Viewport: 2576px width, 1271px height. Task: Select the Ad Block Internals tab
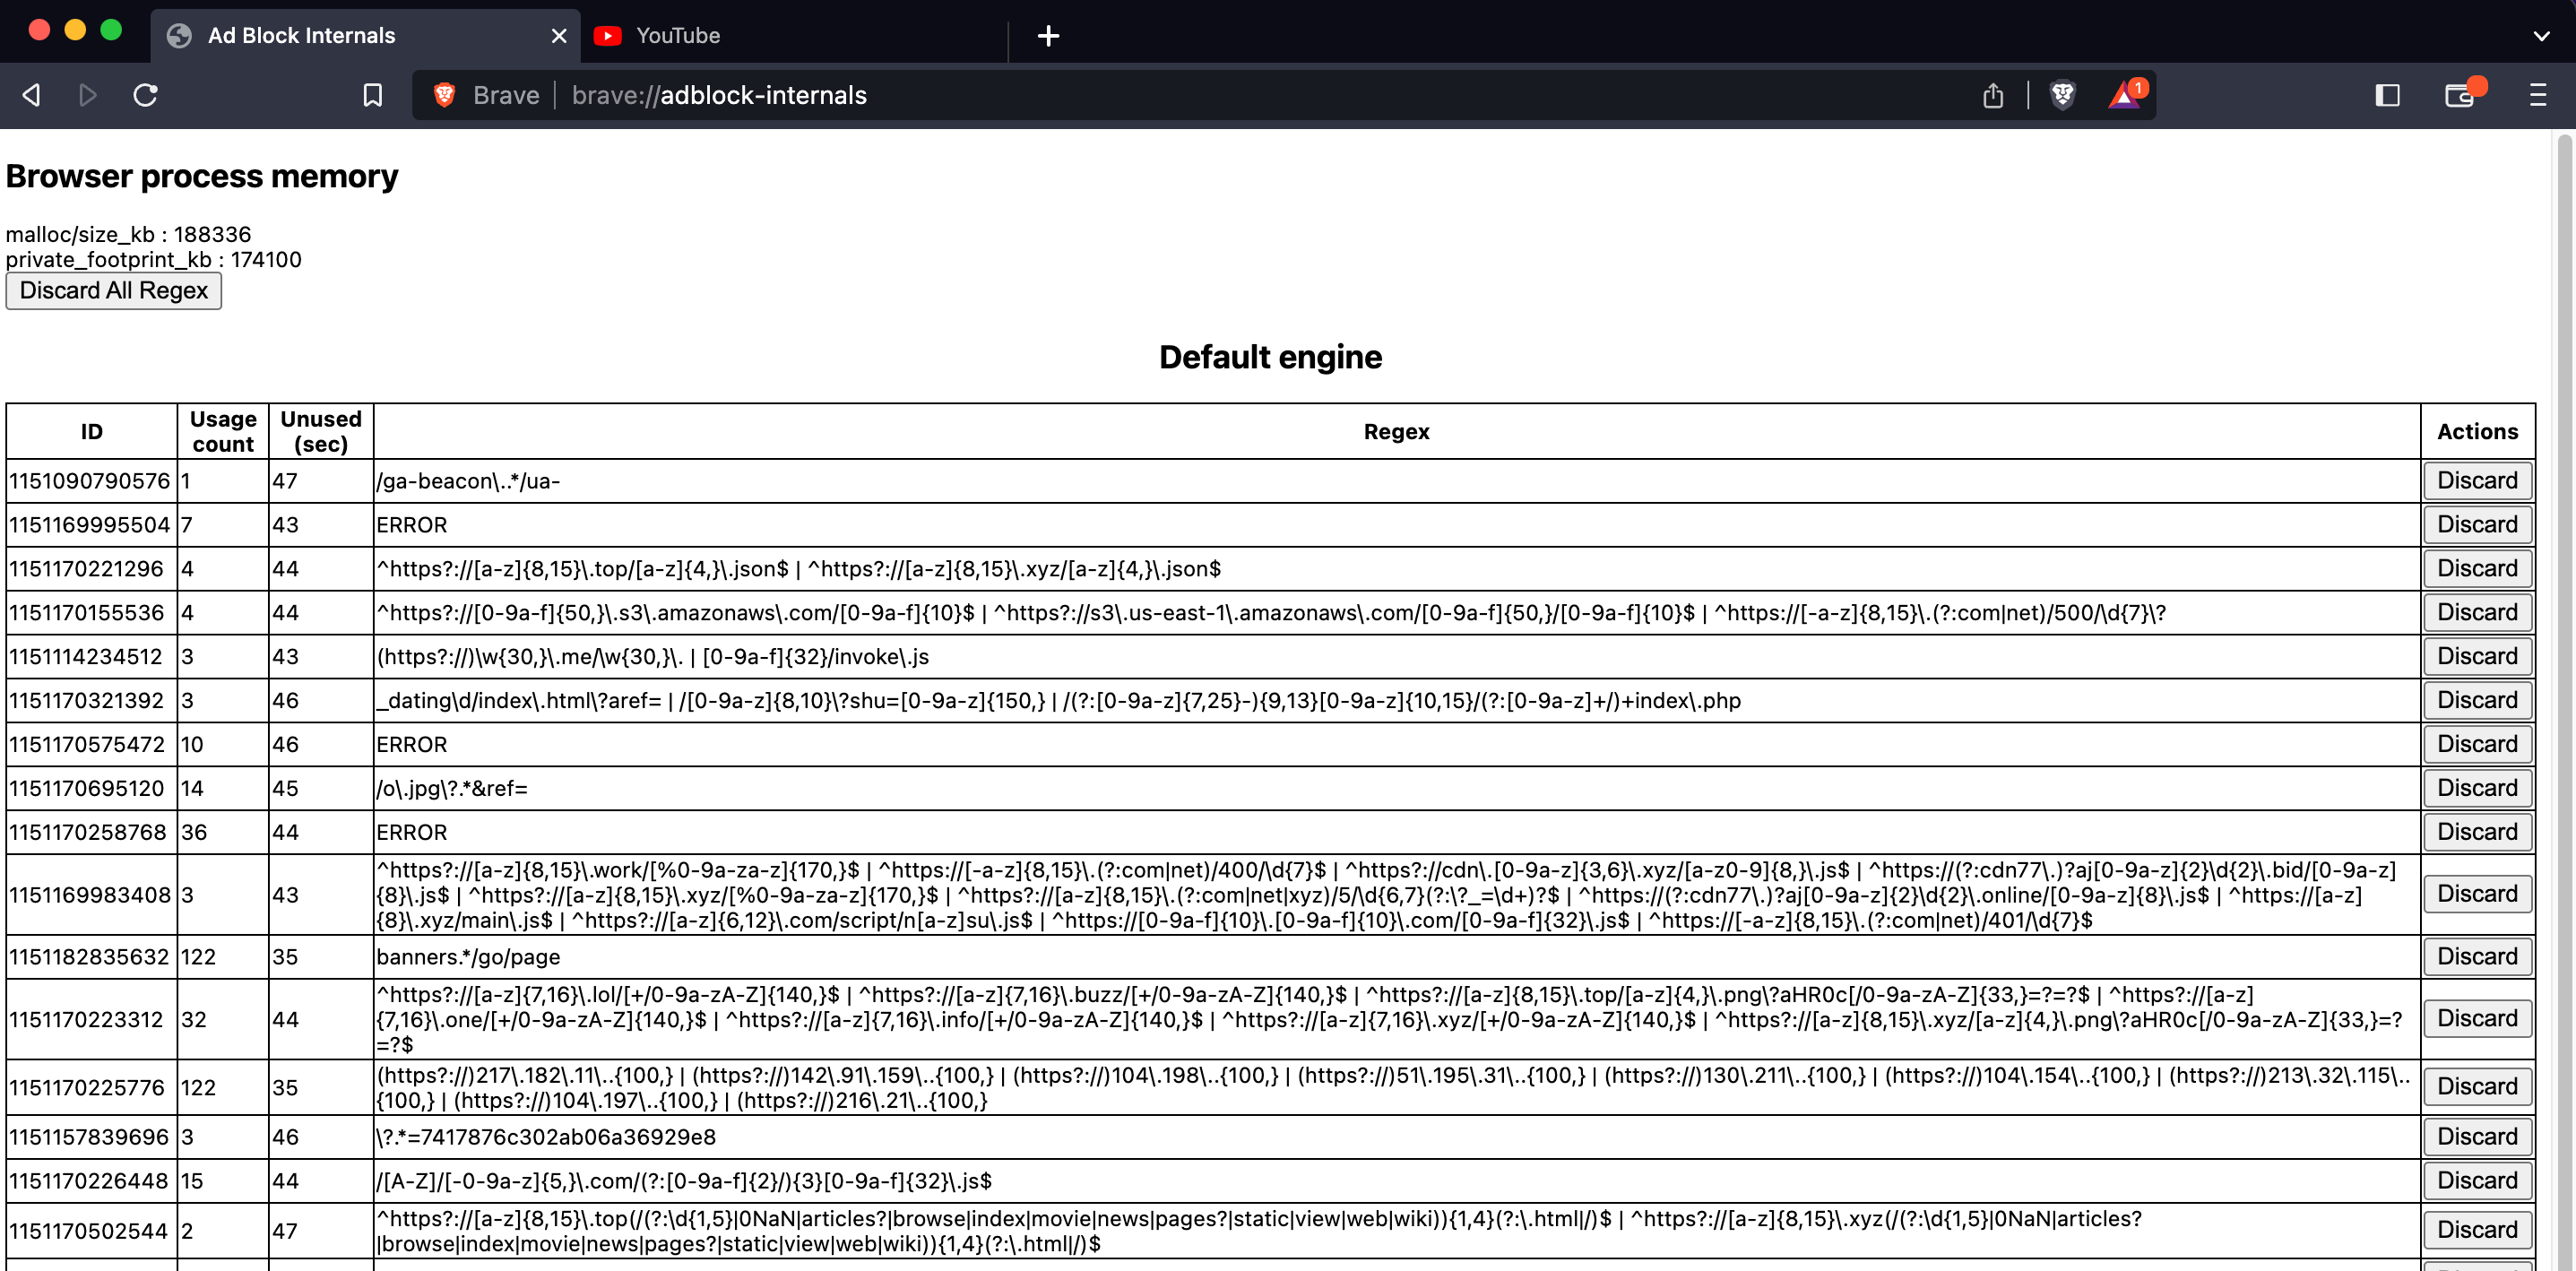[300, 35]
